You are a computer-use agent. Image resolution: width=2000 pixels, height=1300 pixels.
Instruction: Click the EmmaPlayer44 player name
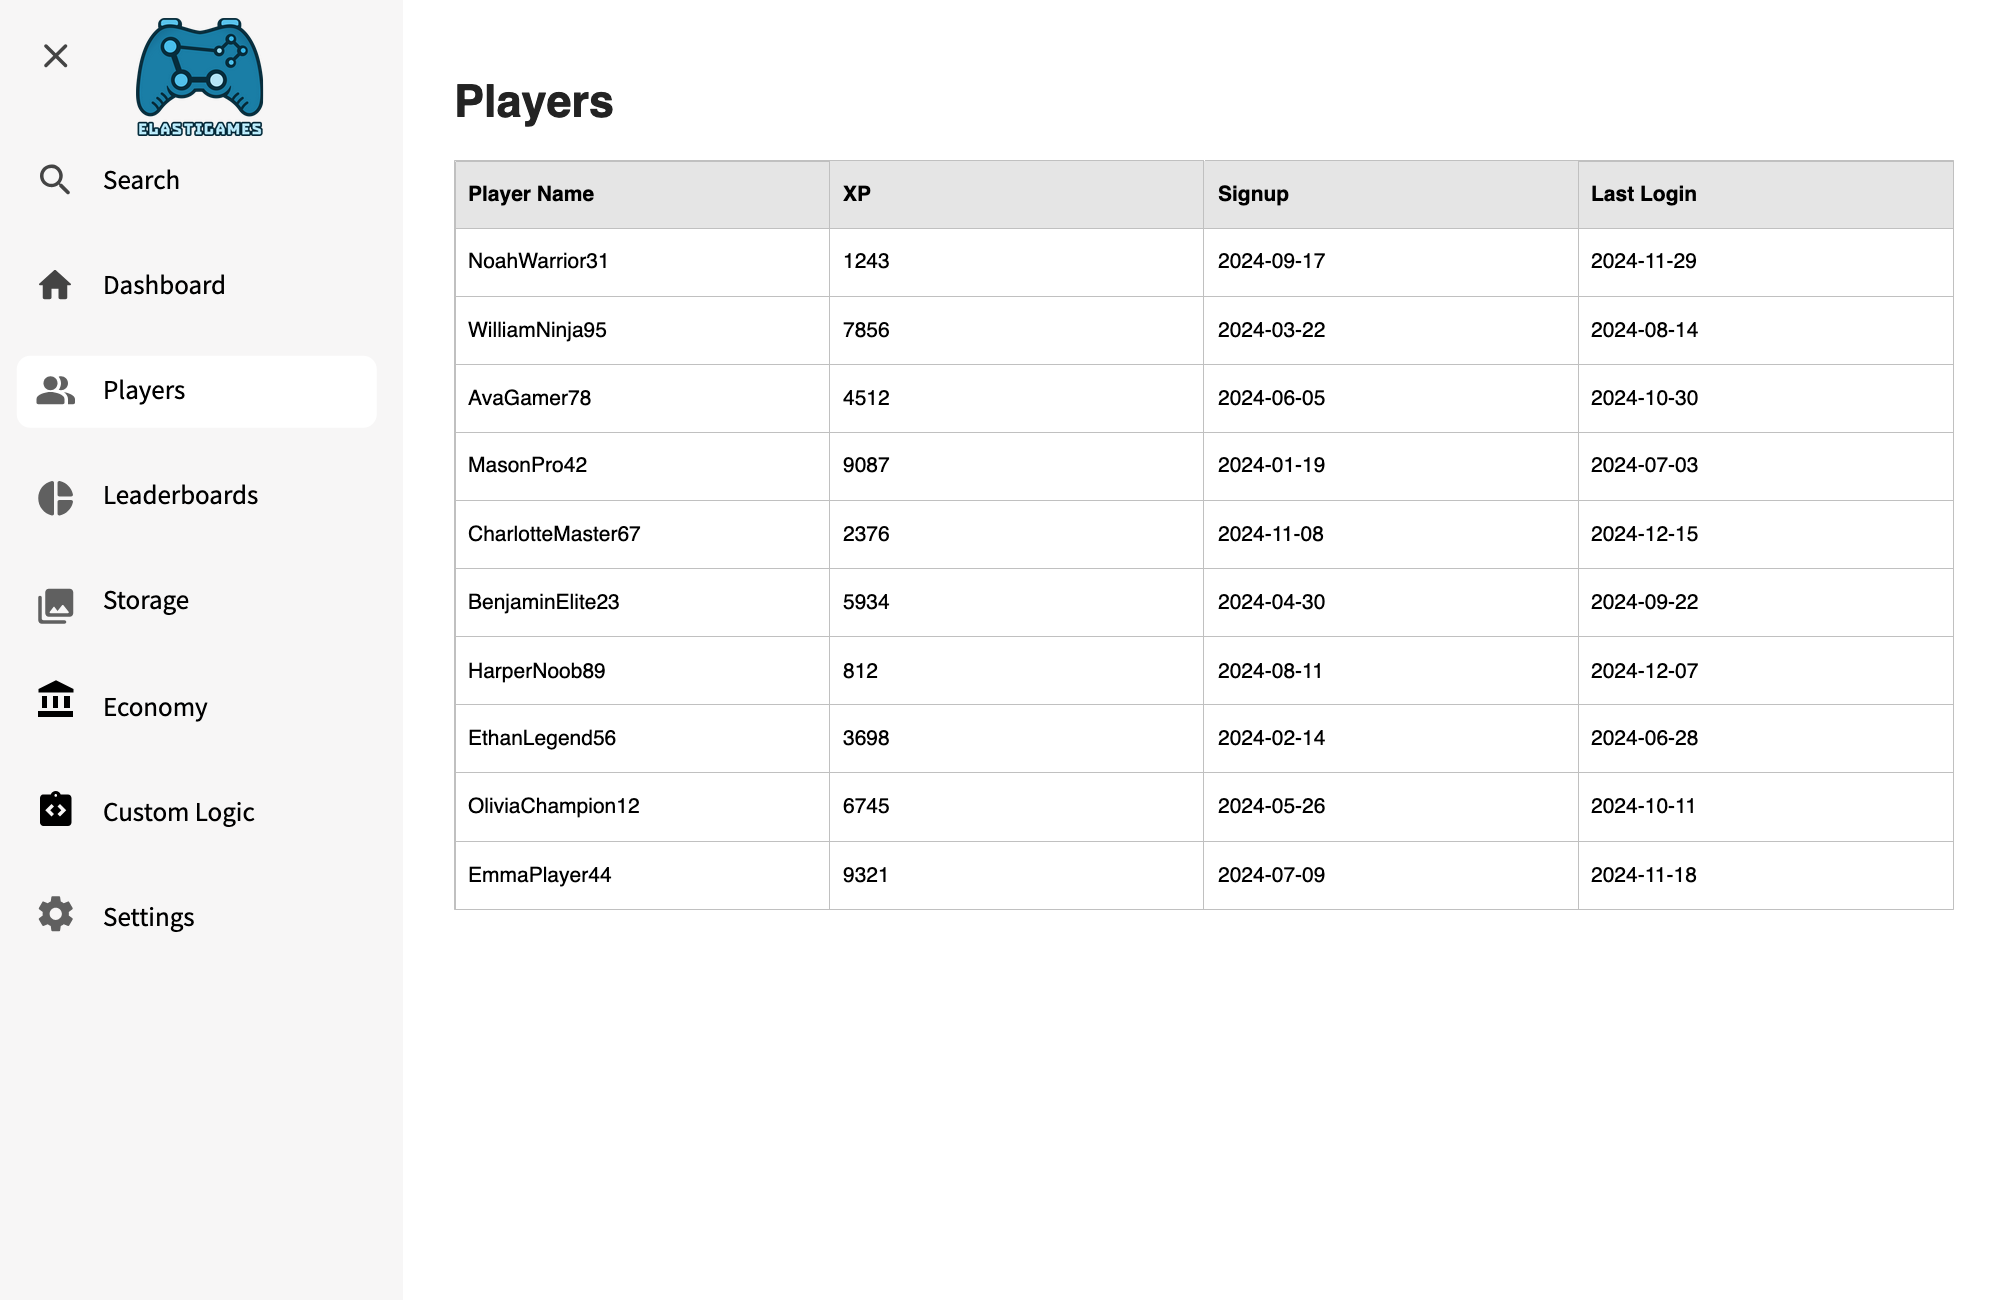pyautogui.click(x=539, y=875)
